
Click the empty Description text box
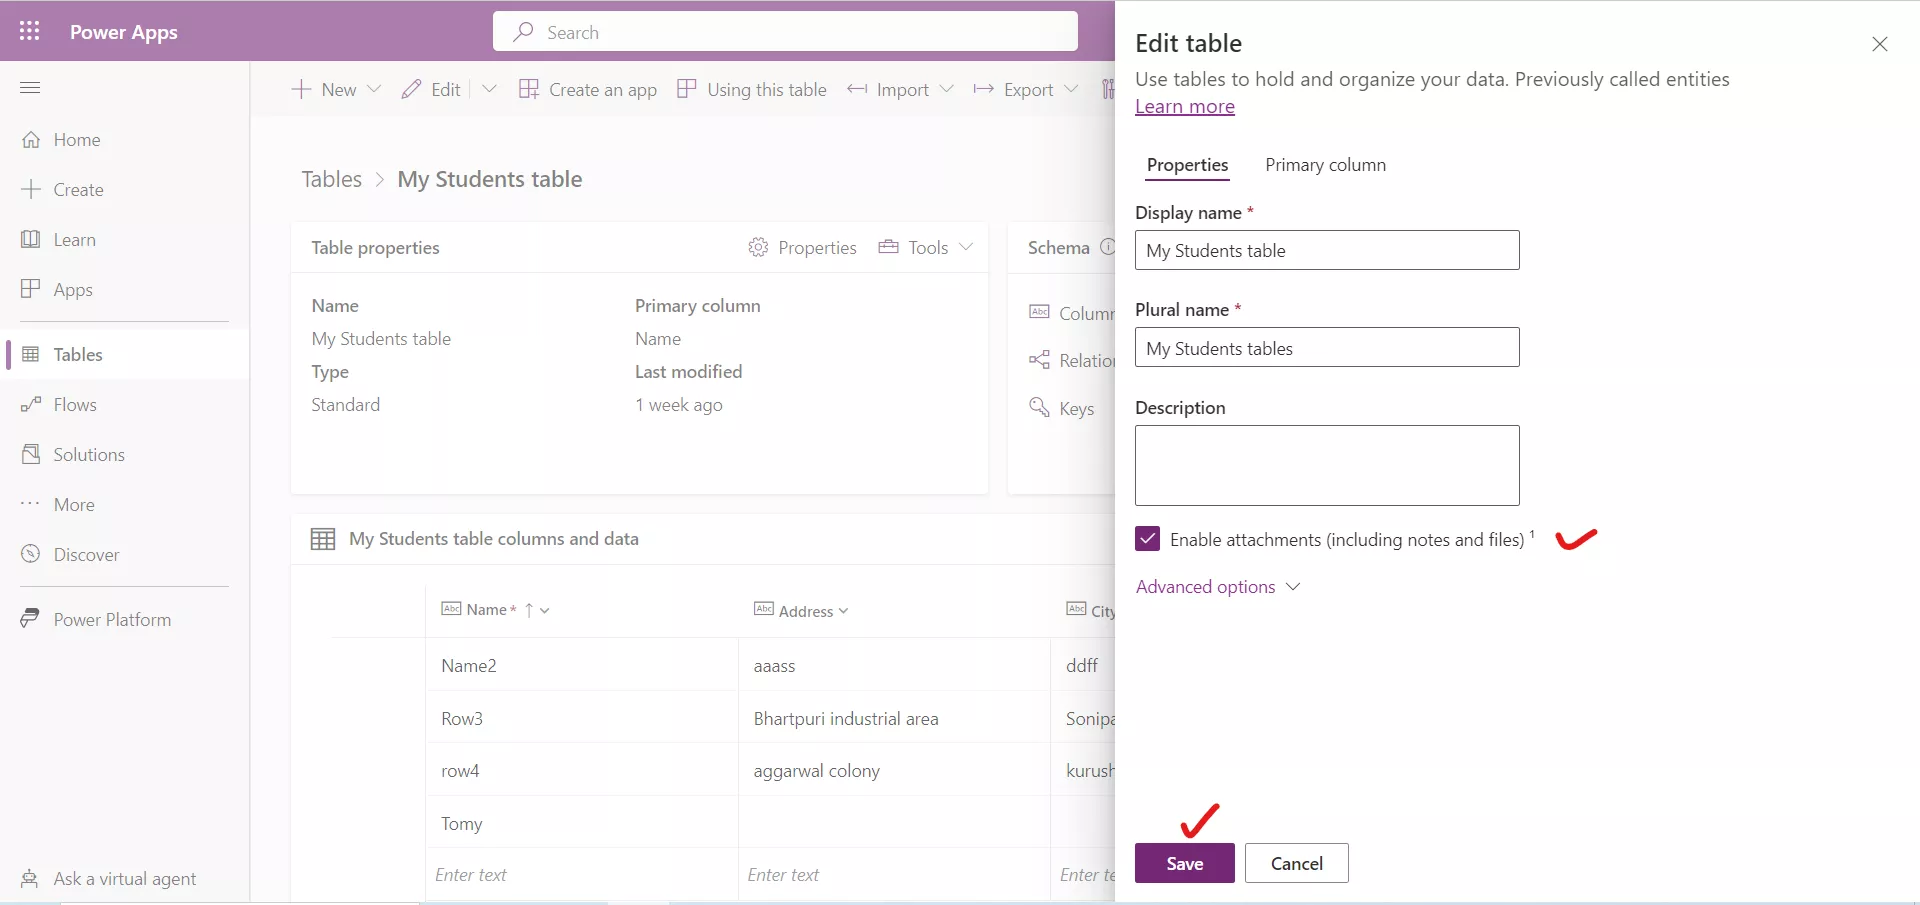[x=1327, y=465]
